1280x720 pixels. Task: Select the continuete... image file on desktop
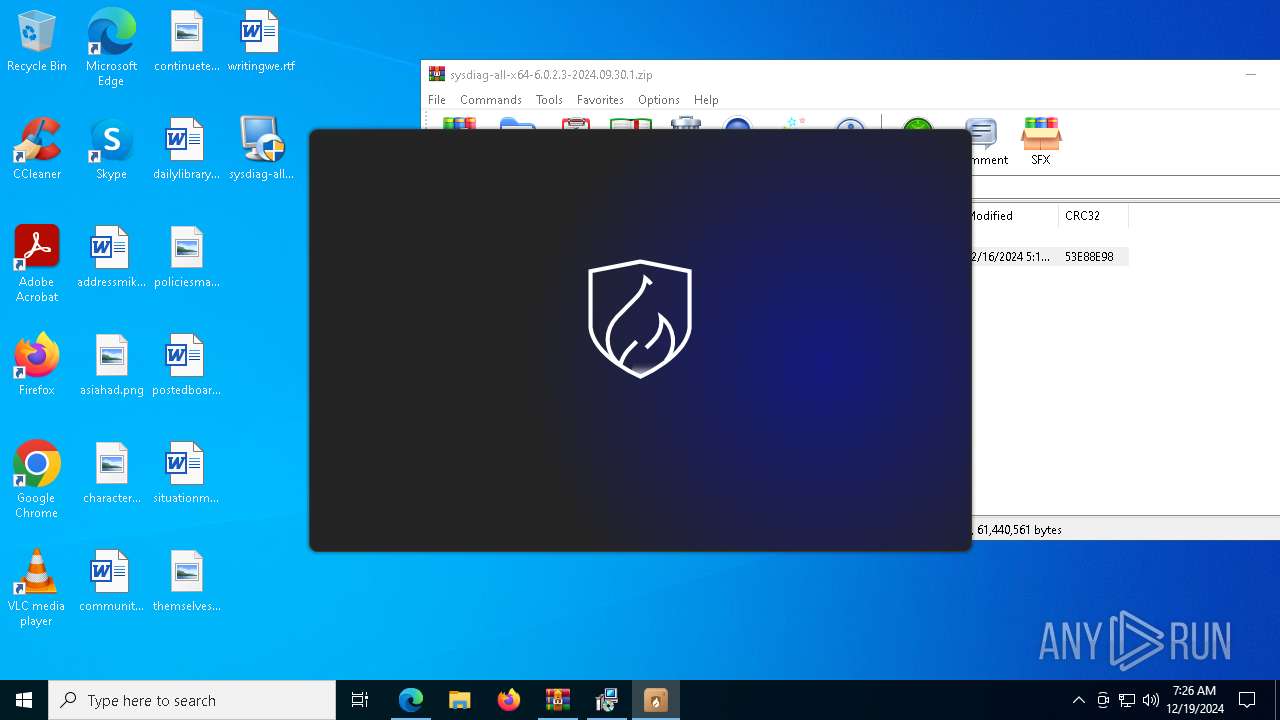click(186, 41)
